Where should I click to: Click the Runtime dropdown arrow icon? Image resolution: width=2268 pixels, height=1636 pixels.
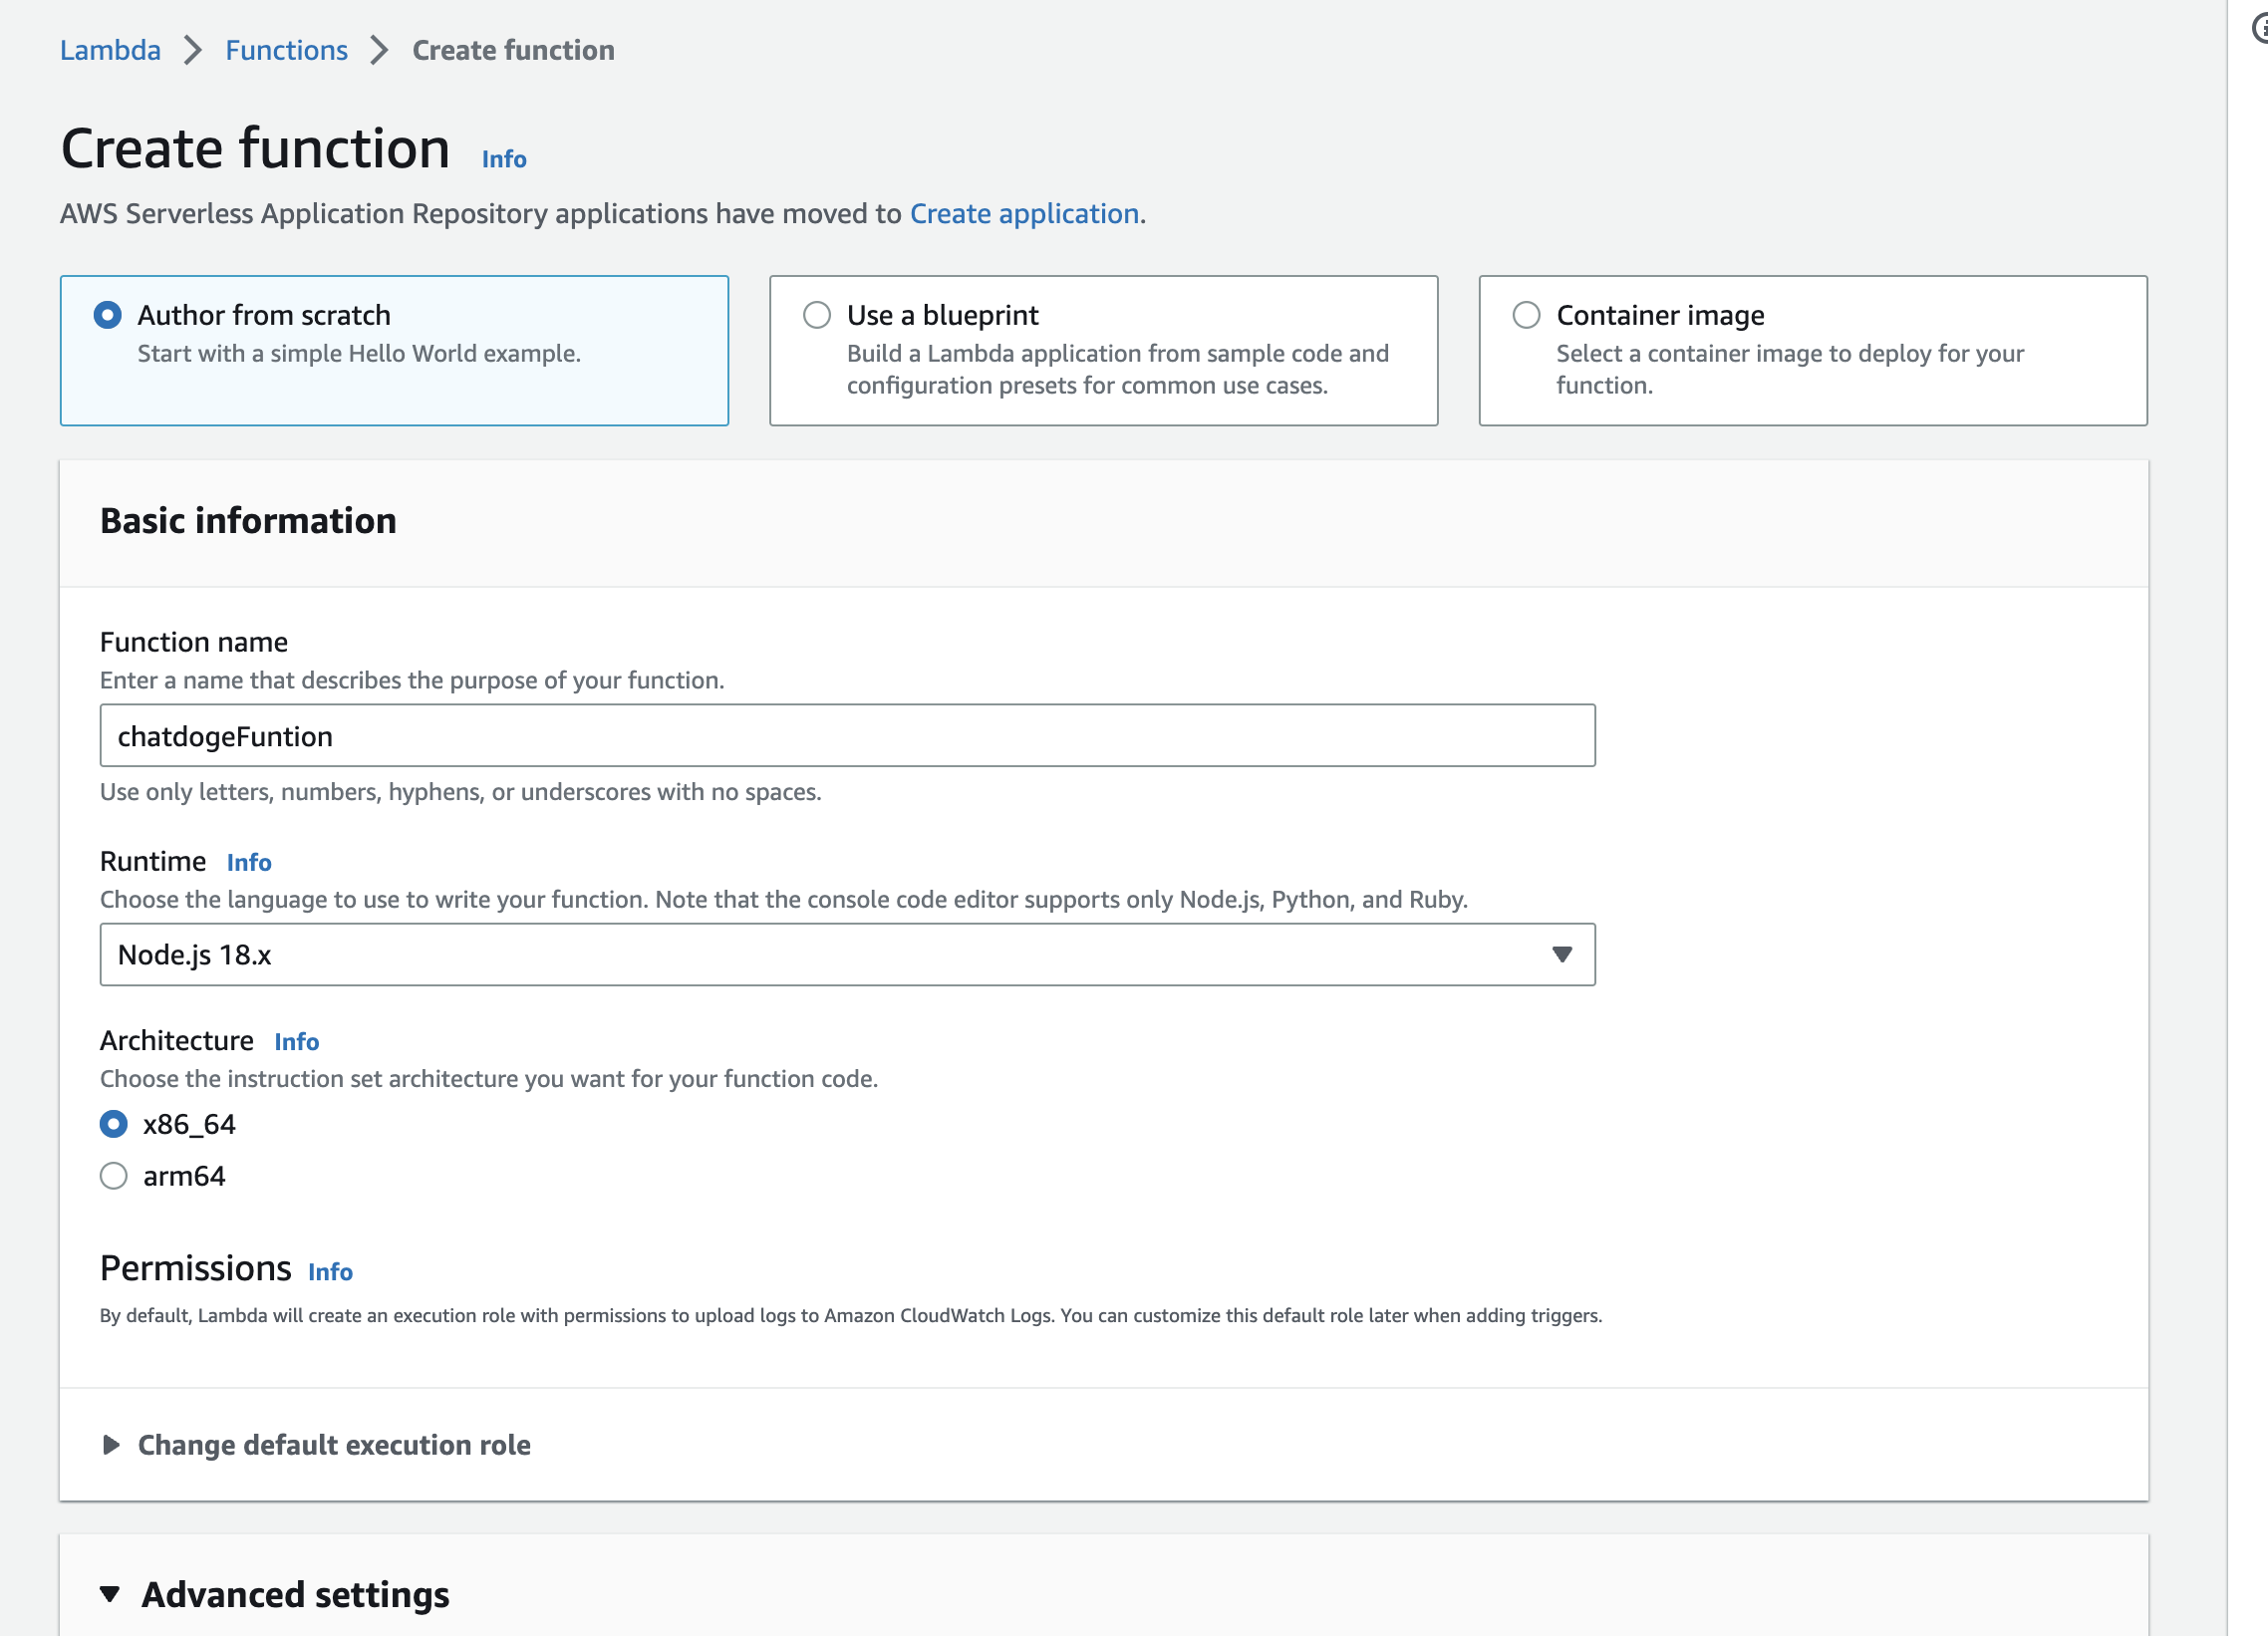coord(1561,955)
